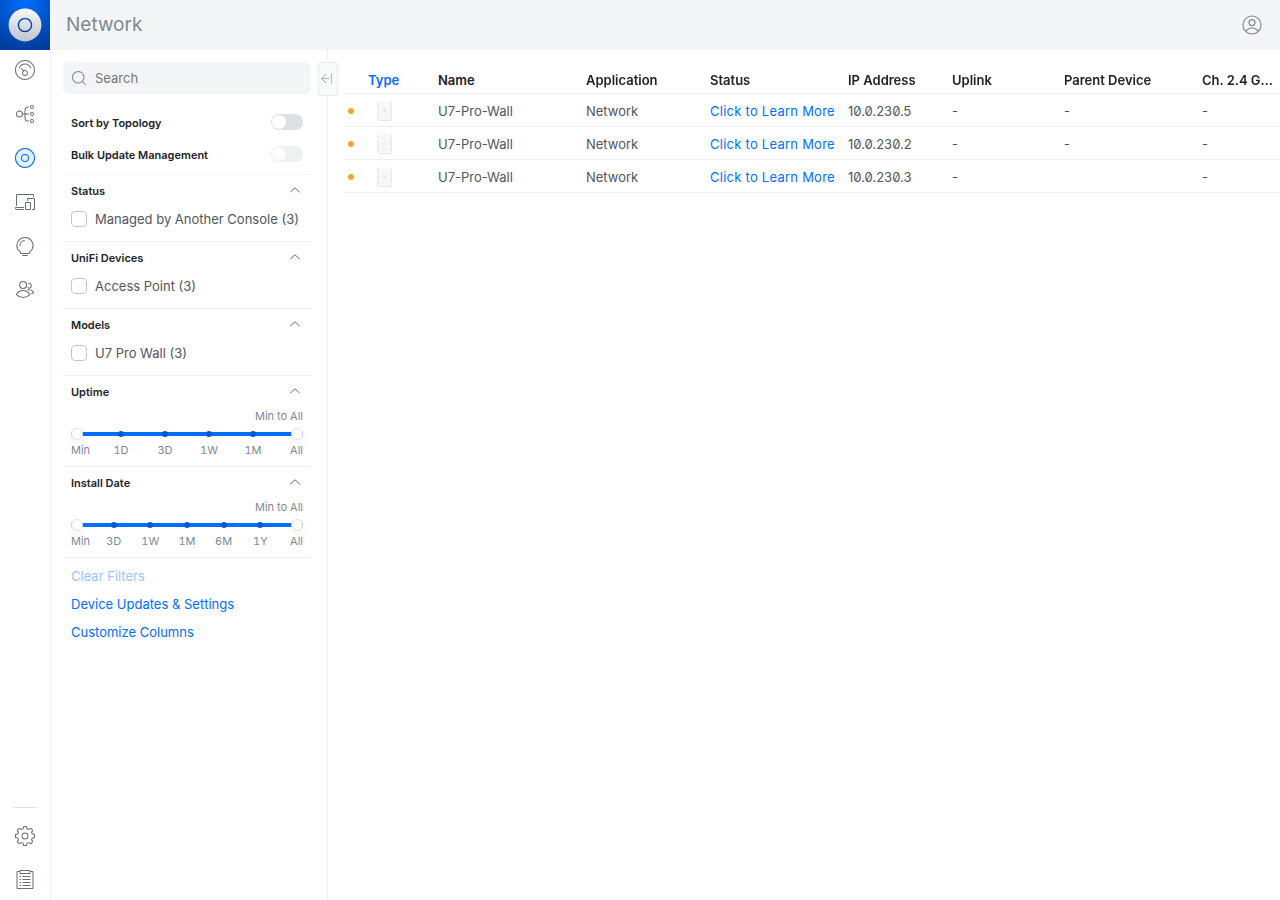Click to Learn More for 10.0.230.2
Image resolution: width=1280 pixels, height=900 pixels.
pos(772,144)
